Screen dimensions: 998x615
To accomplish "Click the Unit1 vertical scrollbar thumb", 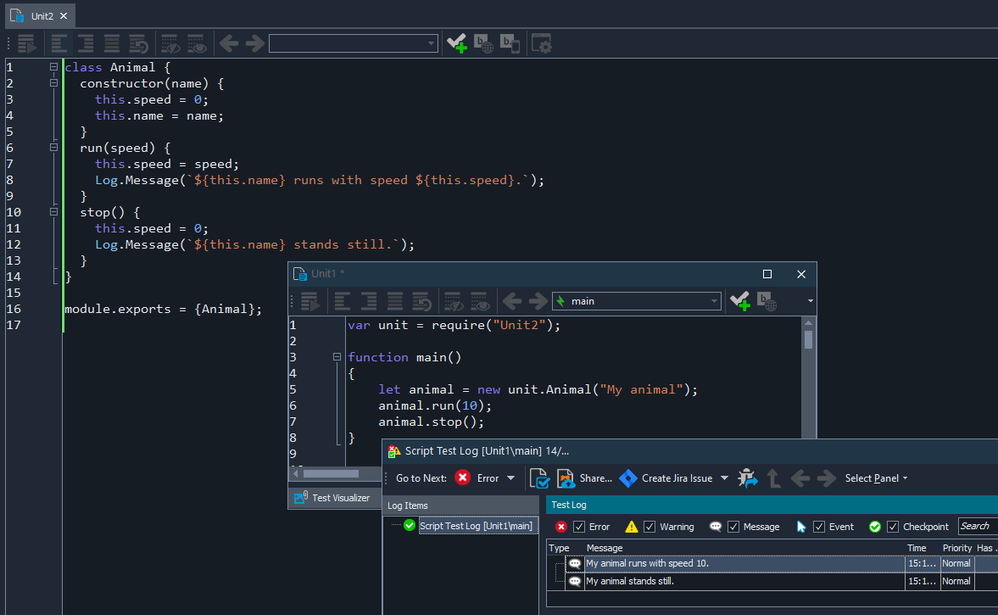I will [x=808, y=338].
